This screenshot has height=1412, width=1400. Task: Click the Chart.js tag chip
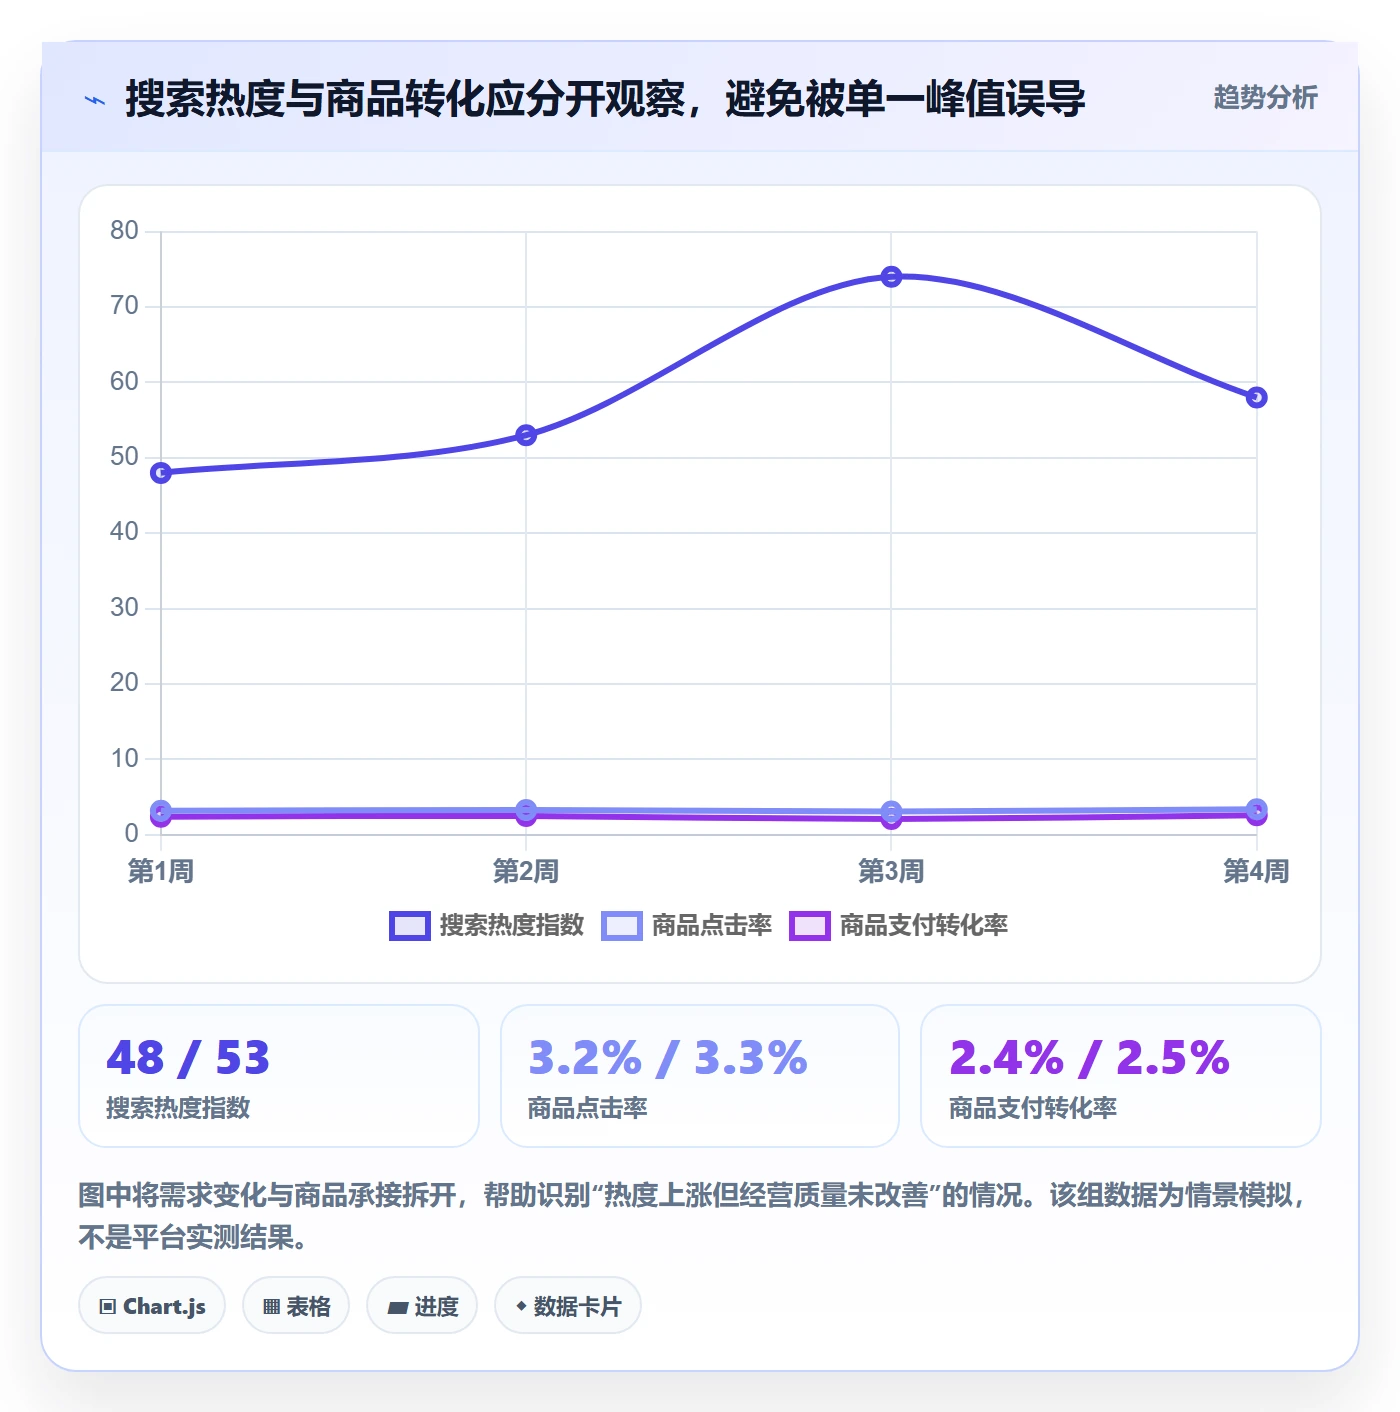(152, 1306)
